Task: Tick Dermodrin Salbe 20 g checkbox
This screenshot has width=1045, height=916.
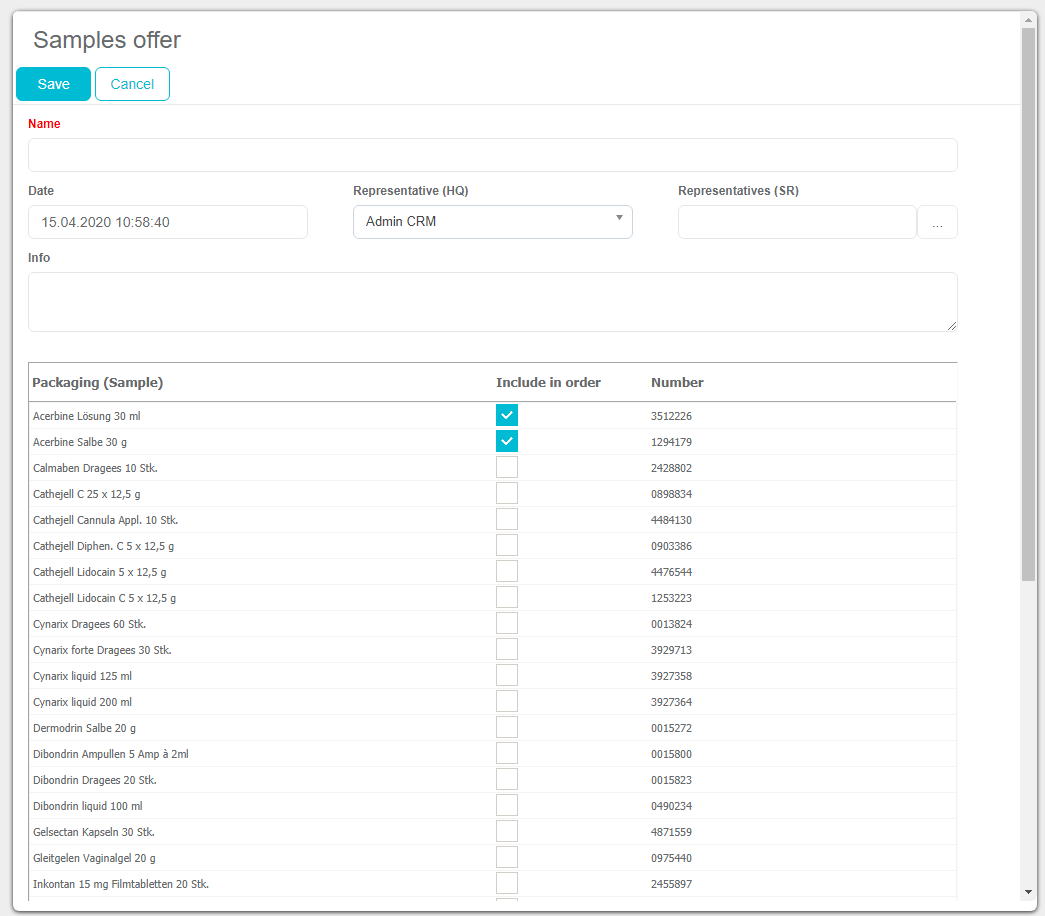Action: [x=507, y=727]
